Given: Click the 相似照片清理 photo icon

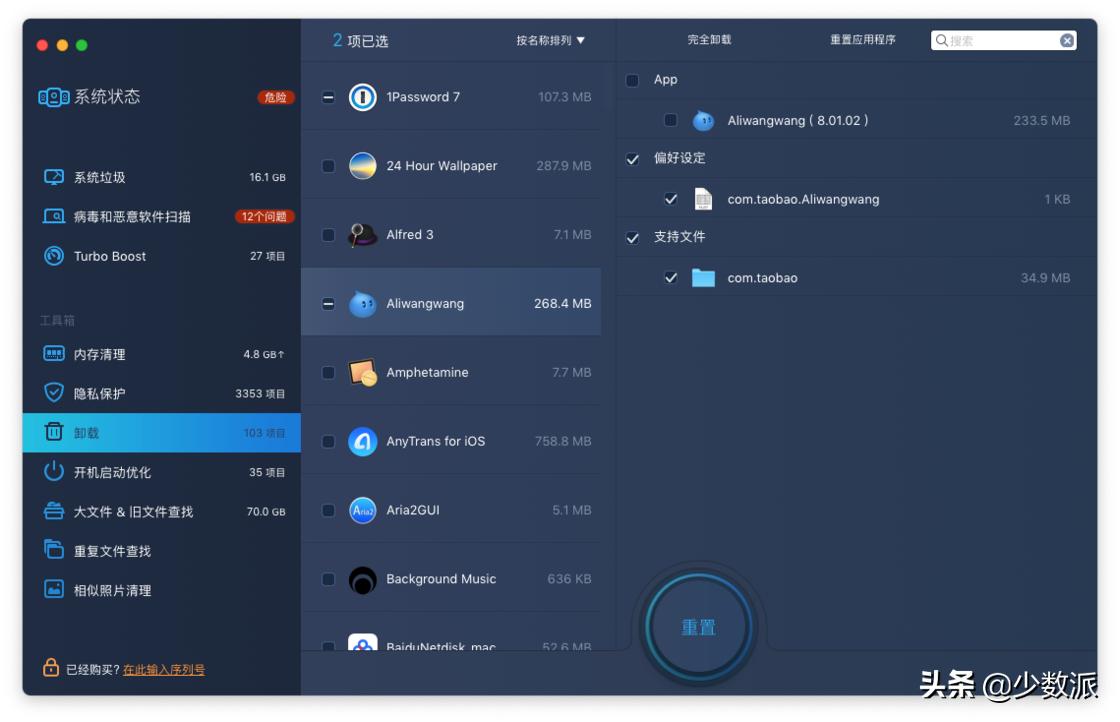Looking at the screenshot, I should [54, 589].
